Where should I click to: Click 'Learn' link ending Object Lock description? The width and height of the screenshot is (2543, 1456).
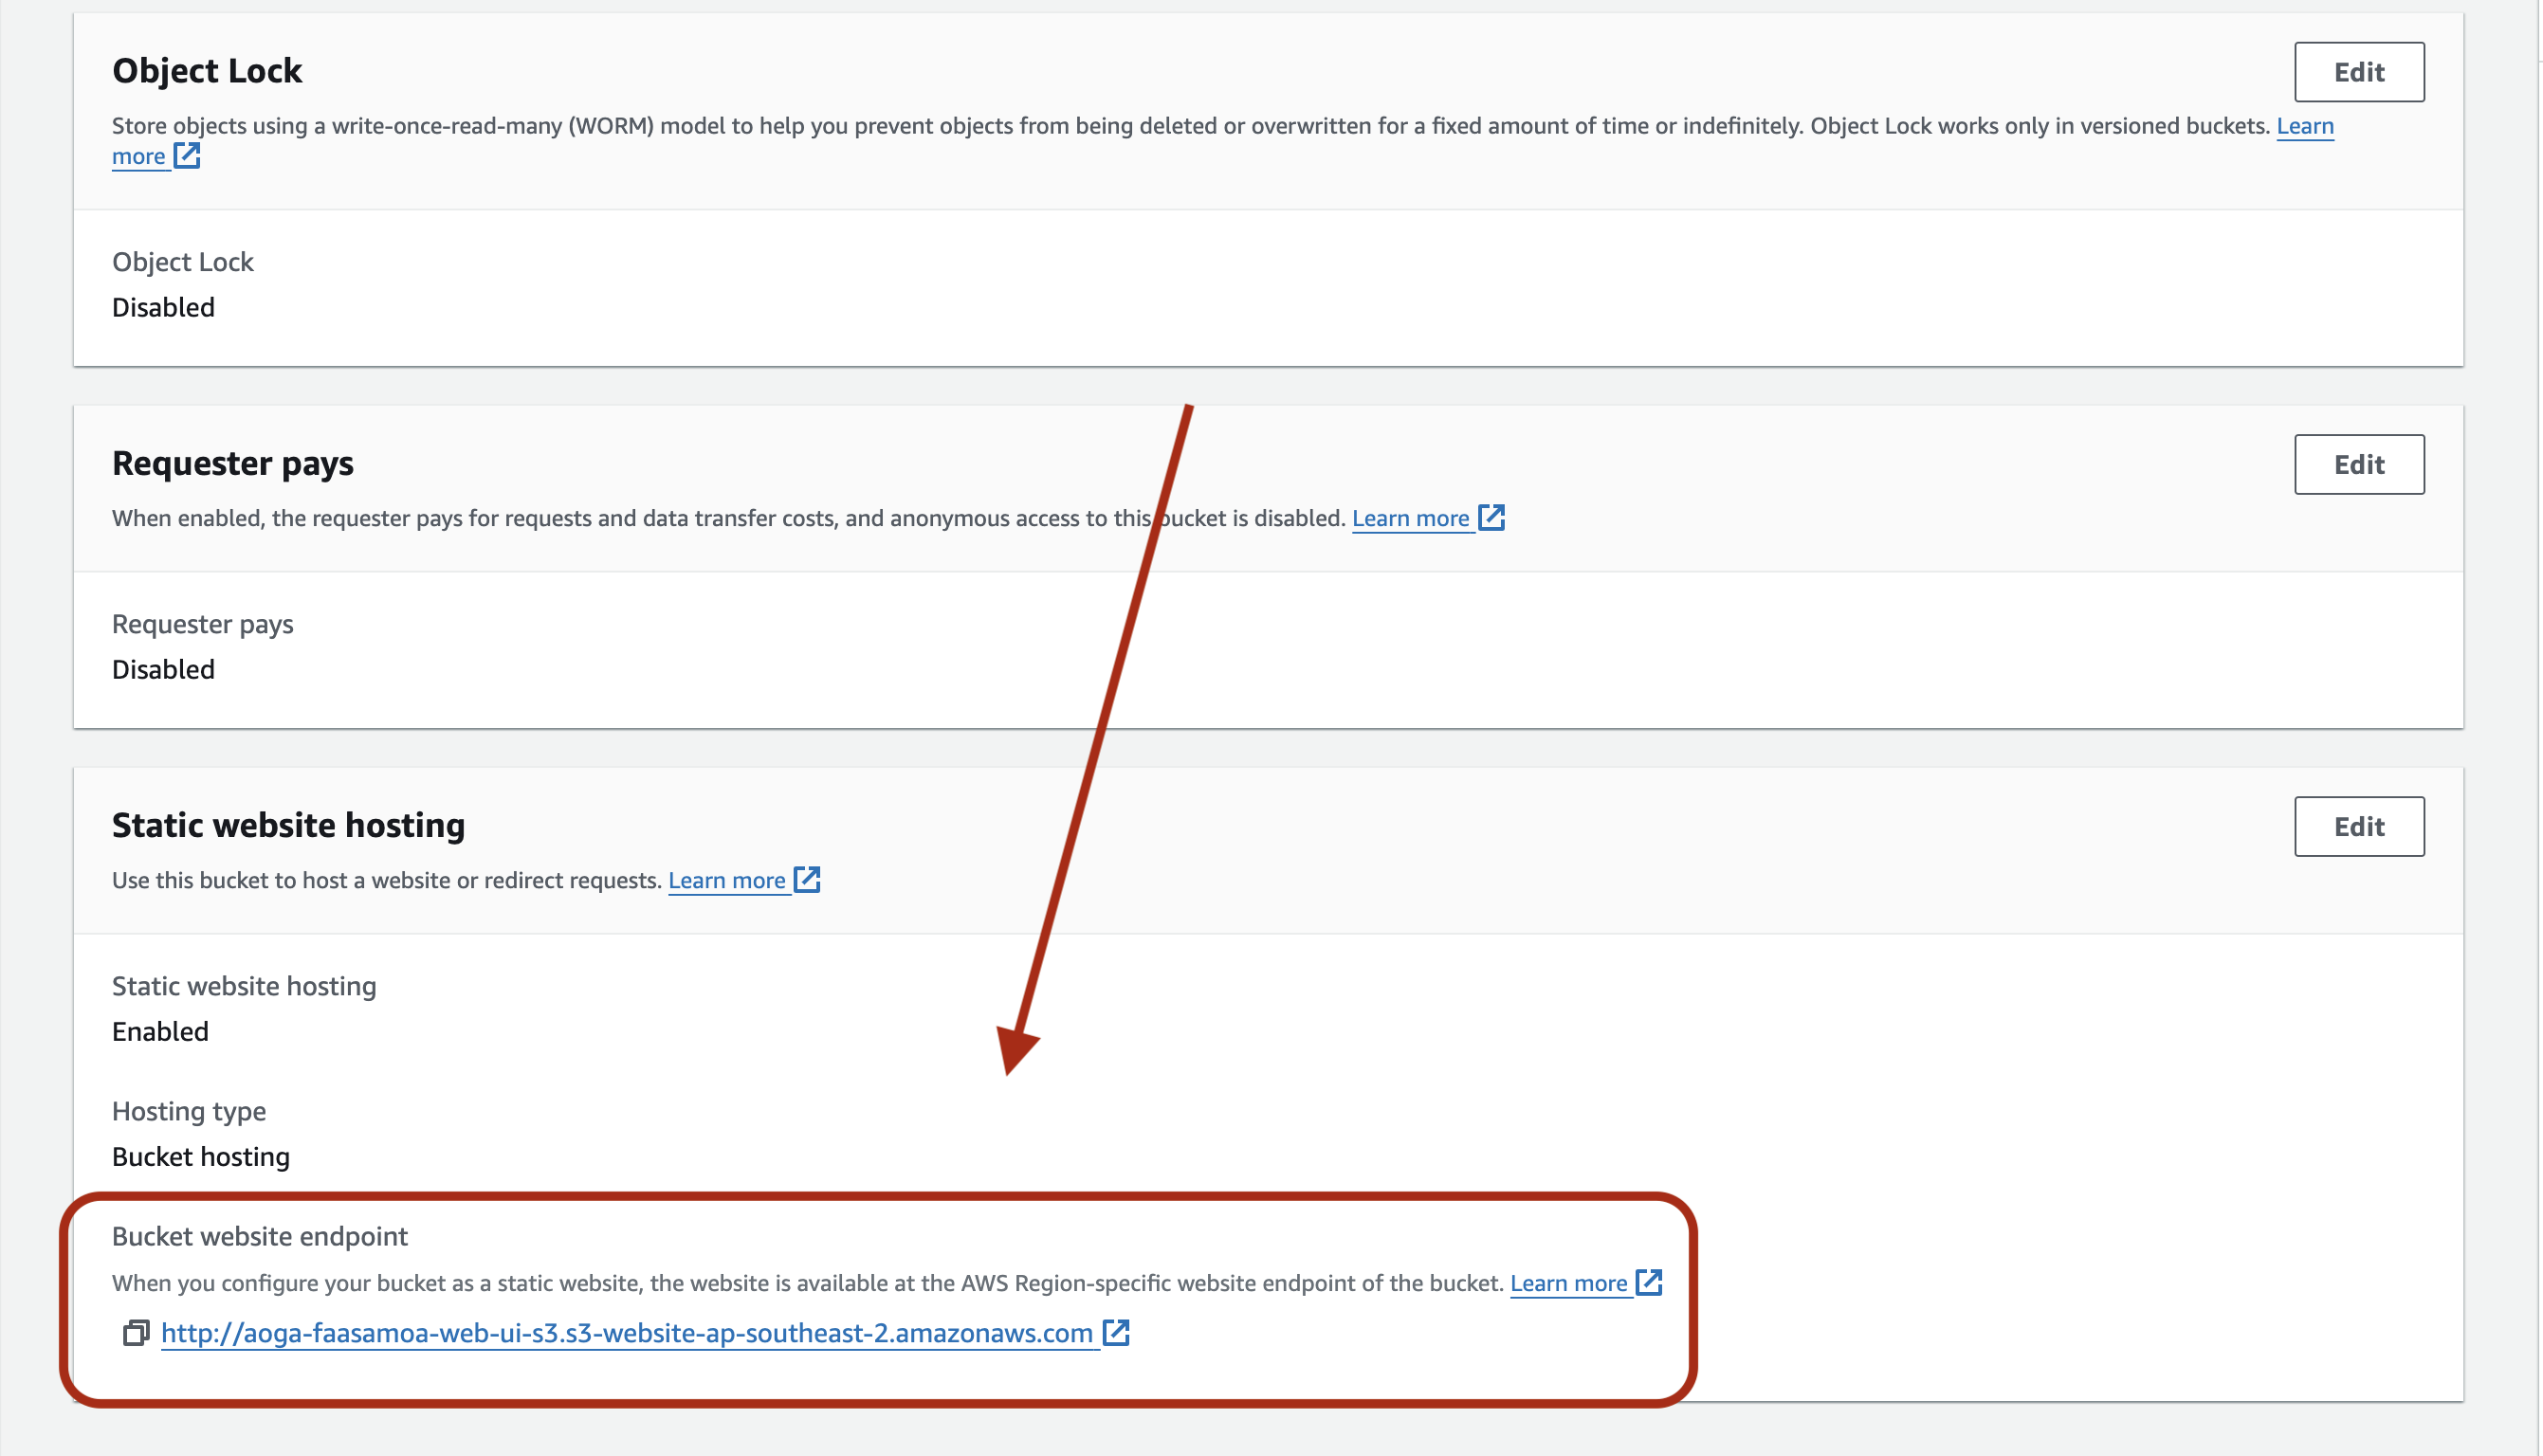pyautogui.click(x=2304, y=126)
